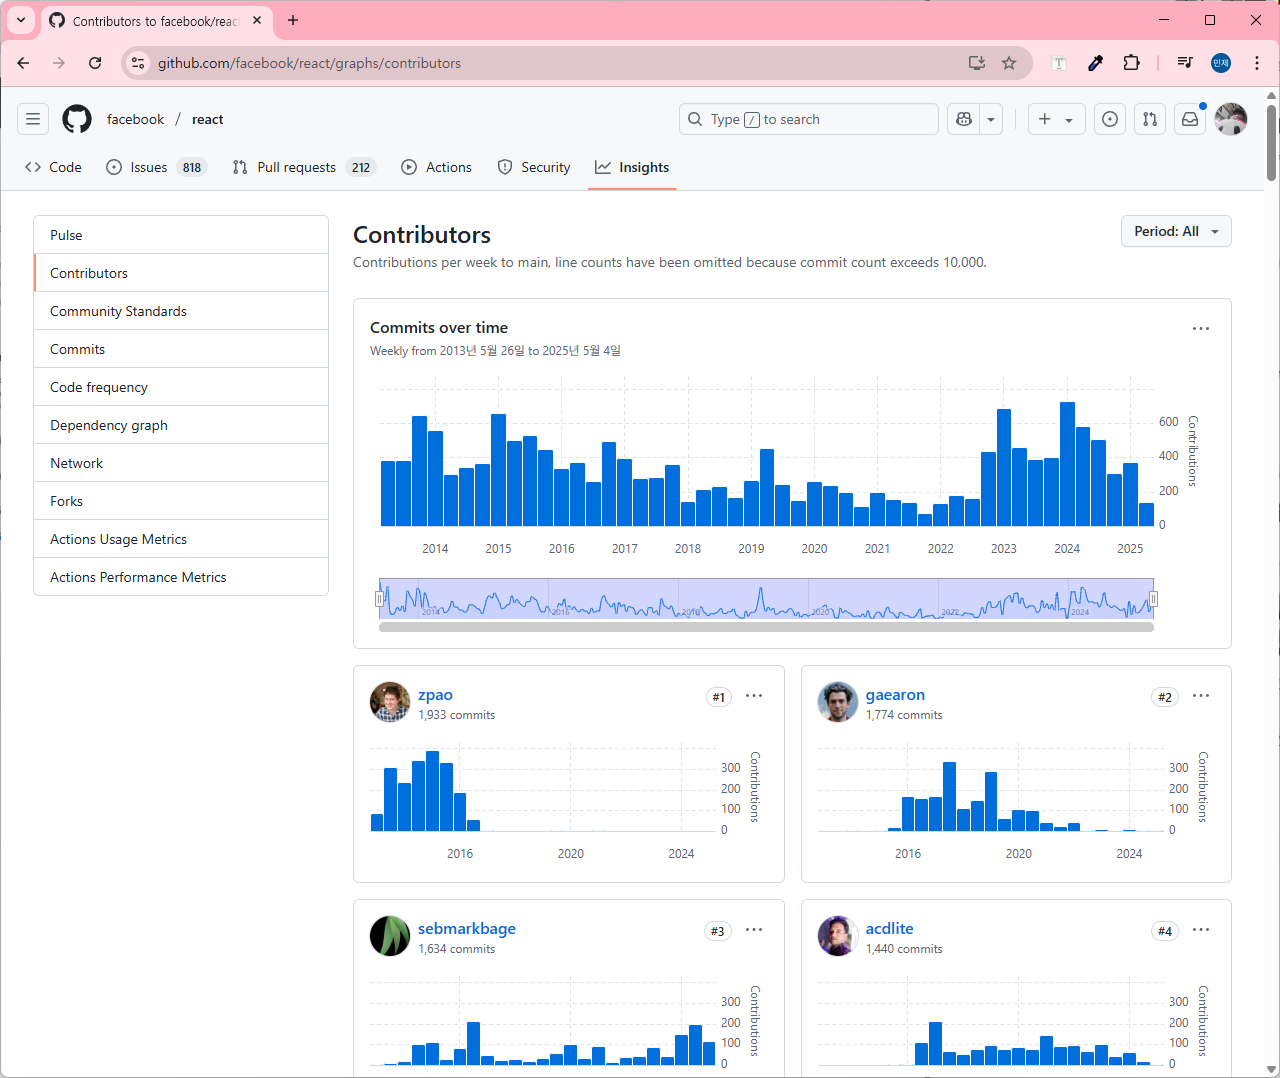This screenshot has width=1280, height=1078.
Task: Click the chart horizontal scrollbar below the timeline
Action: pos(766,627)
